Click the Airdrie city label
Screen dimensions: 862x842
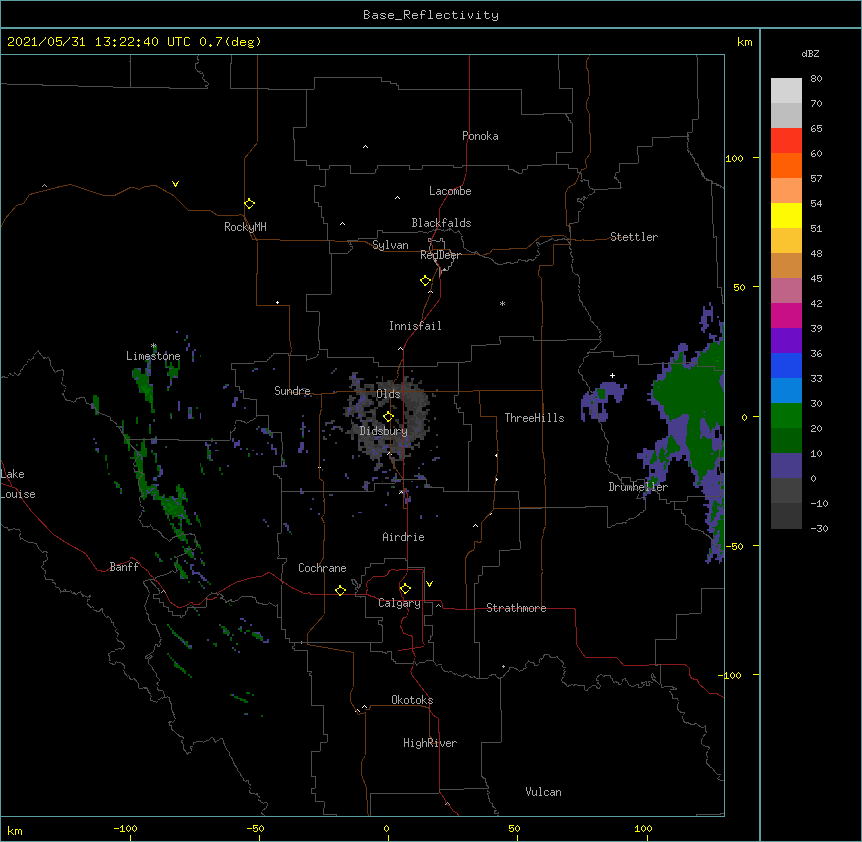tap(404, 537)
